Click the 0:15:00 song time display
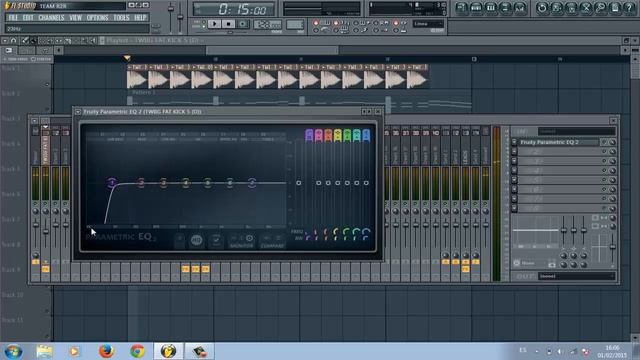 tap(235, 9)
